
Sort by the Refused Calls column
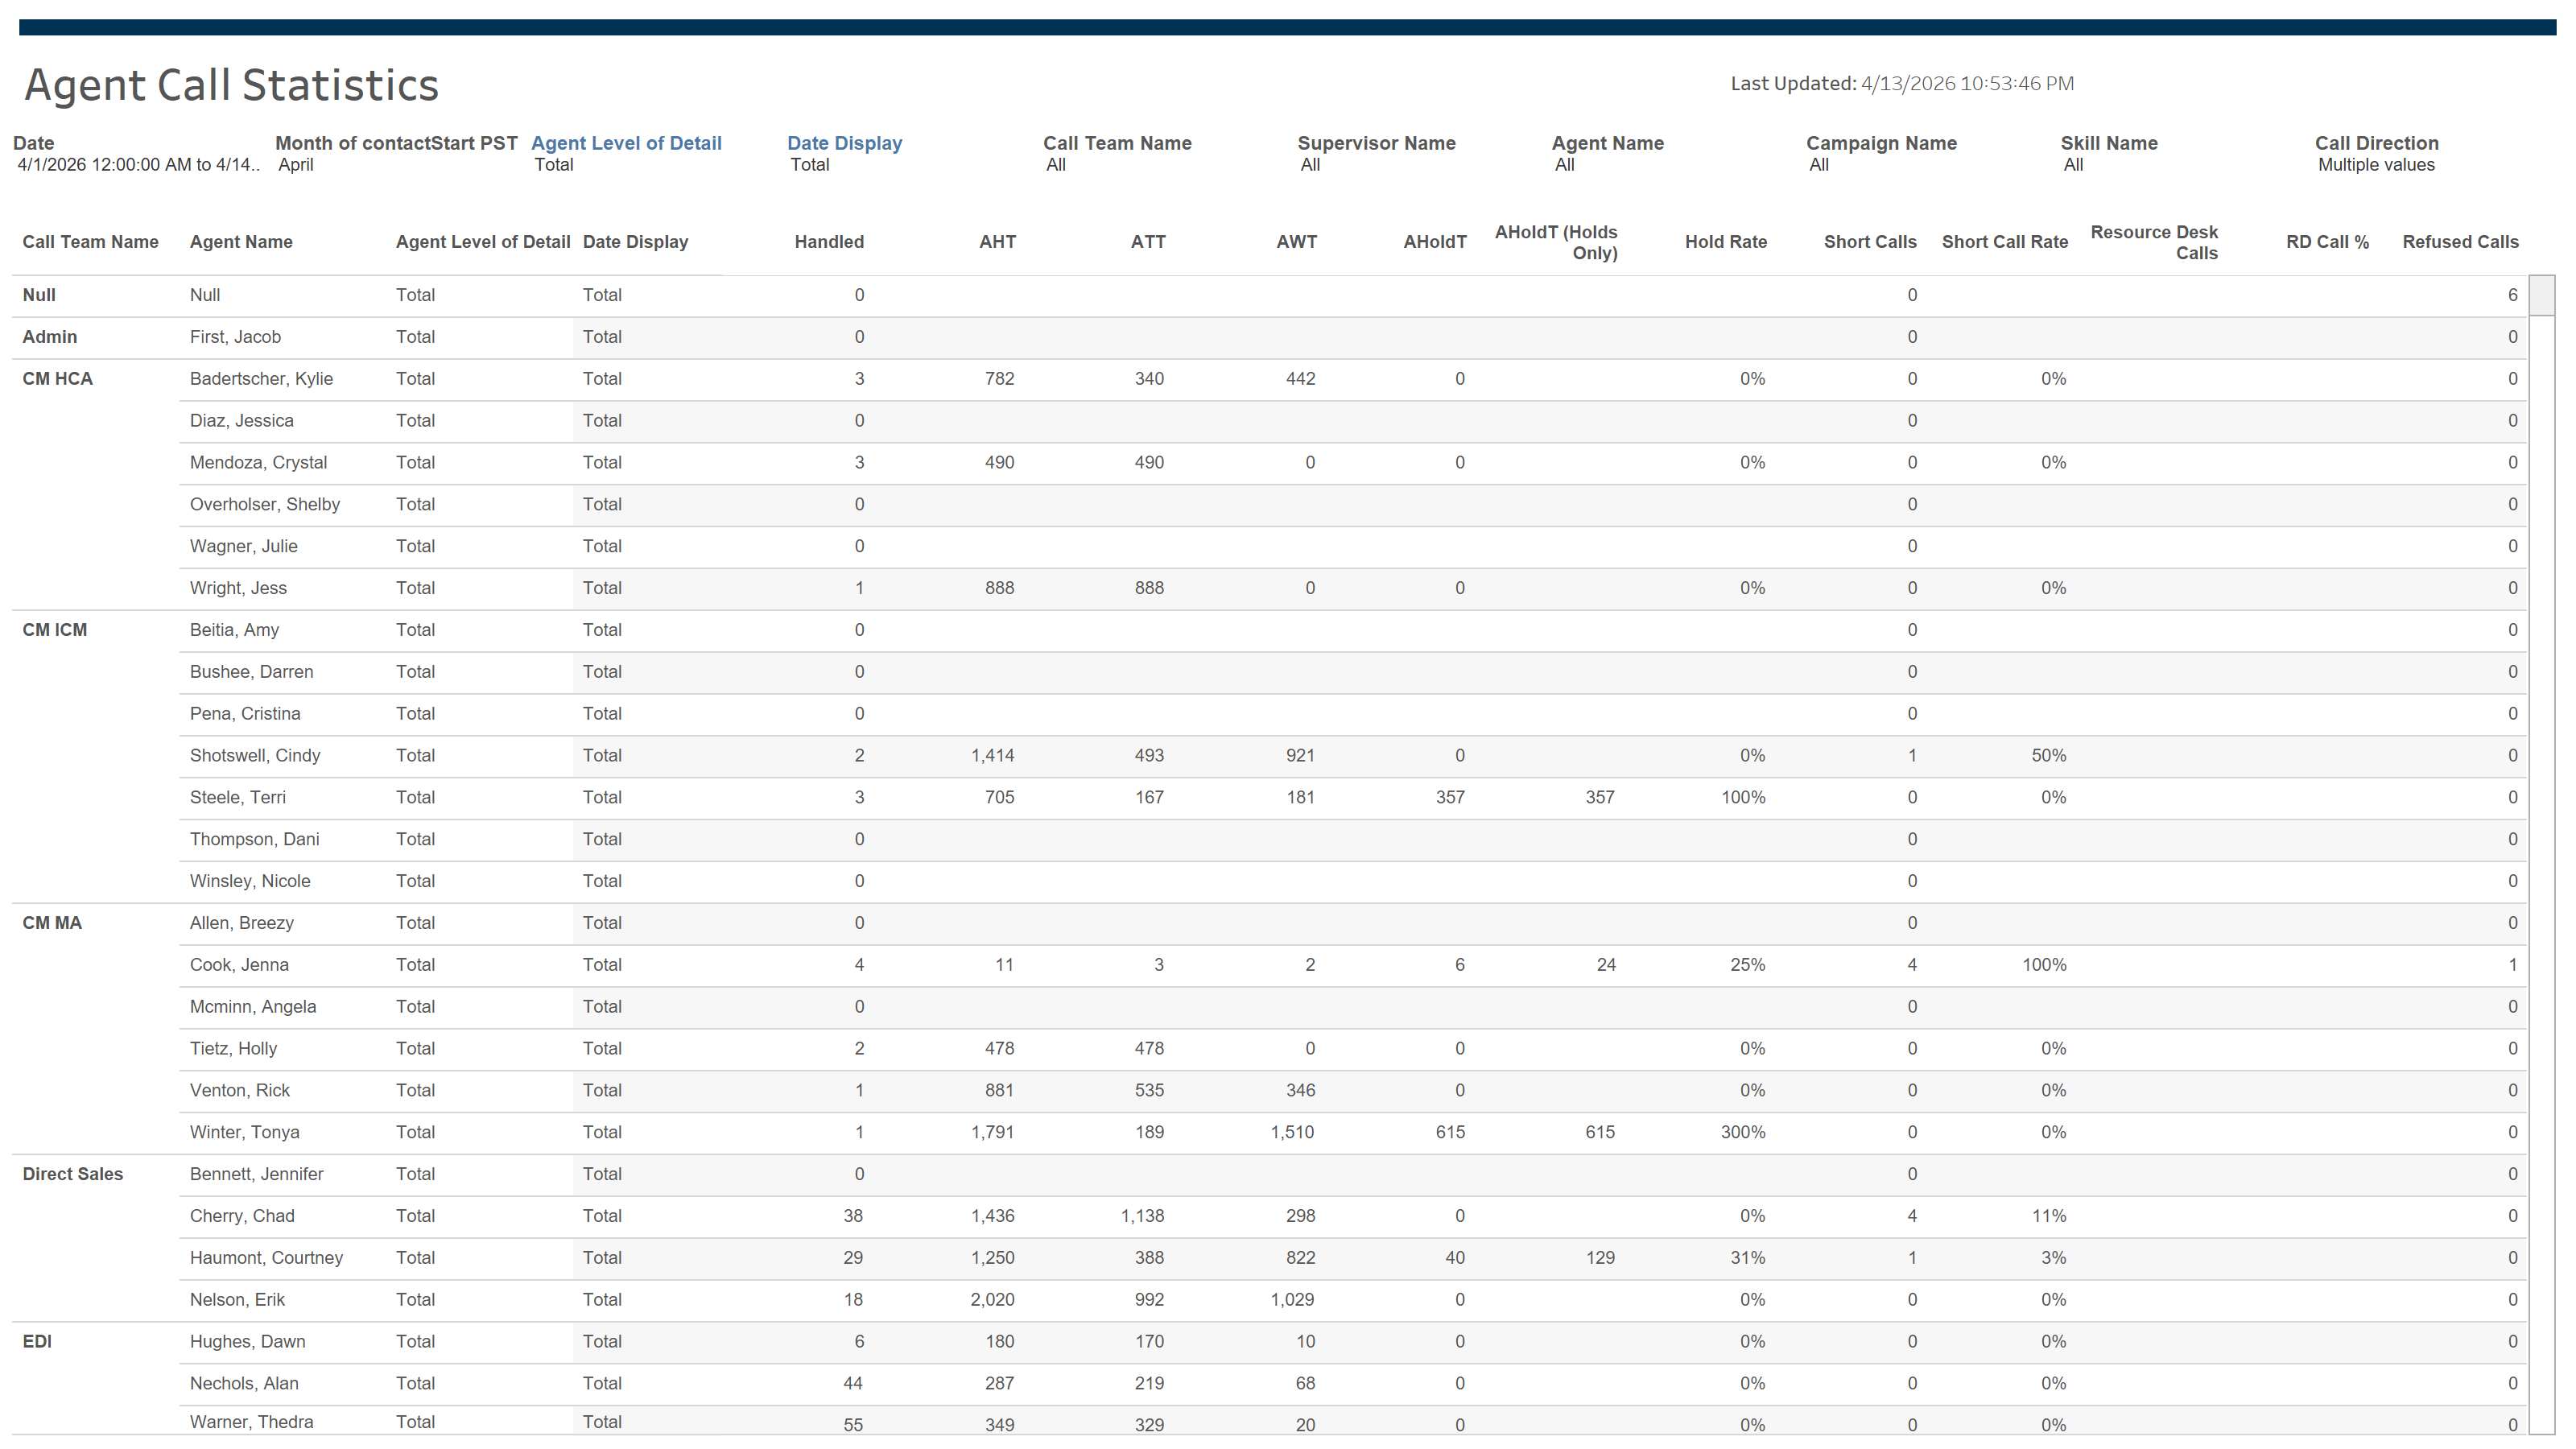[2461, 241]
